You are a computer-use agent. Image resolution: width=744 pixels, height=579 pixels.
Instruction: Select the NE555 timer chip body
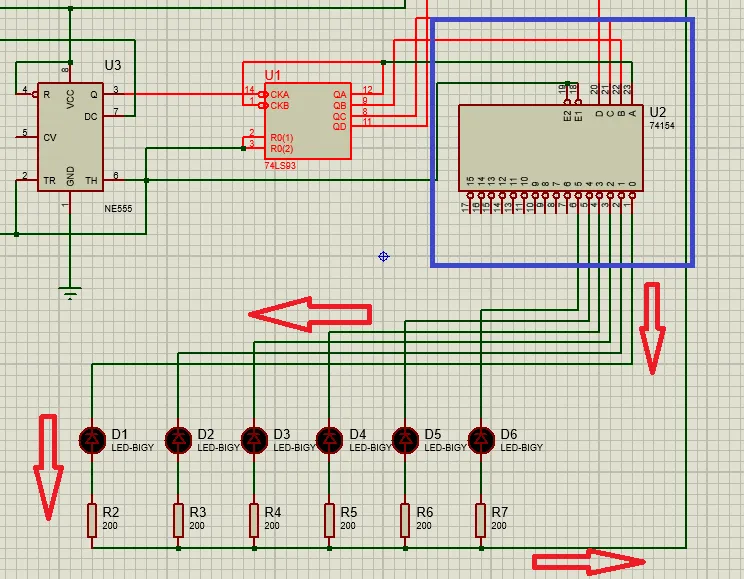[x=70, y=137]
